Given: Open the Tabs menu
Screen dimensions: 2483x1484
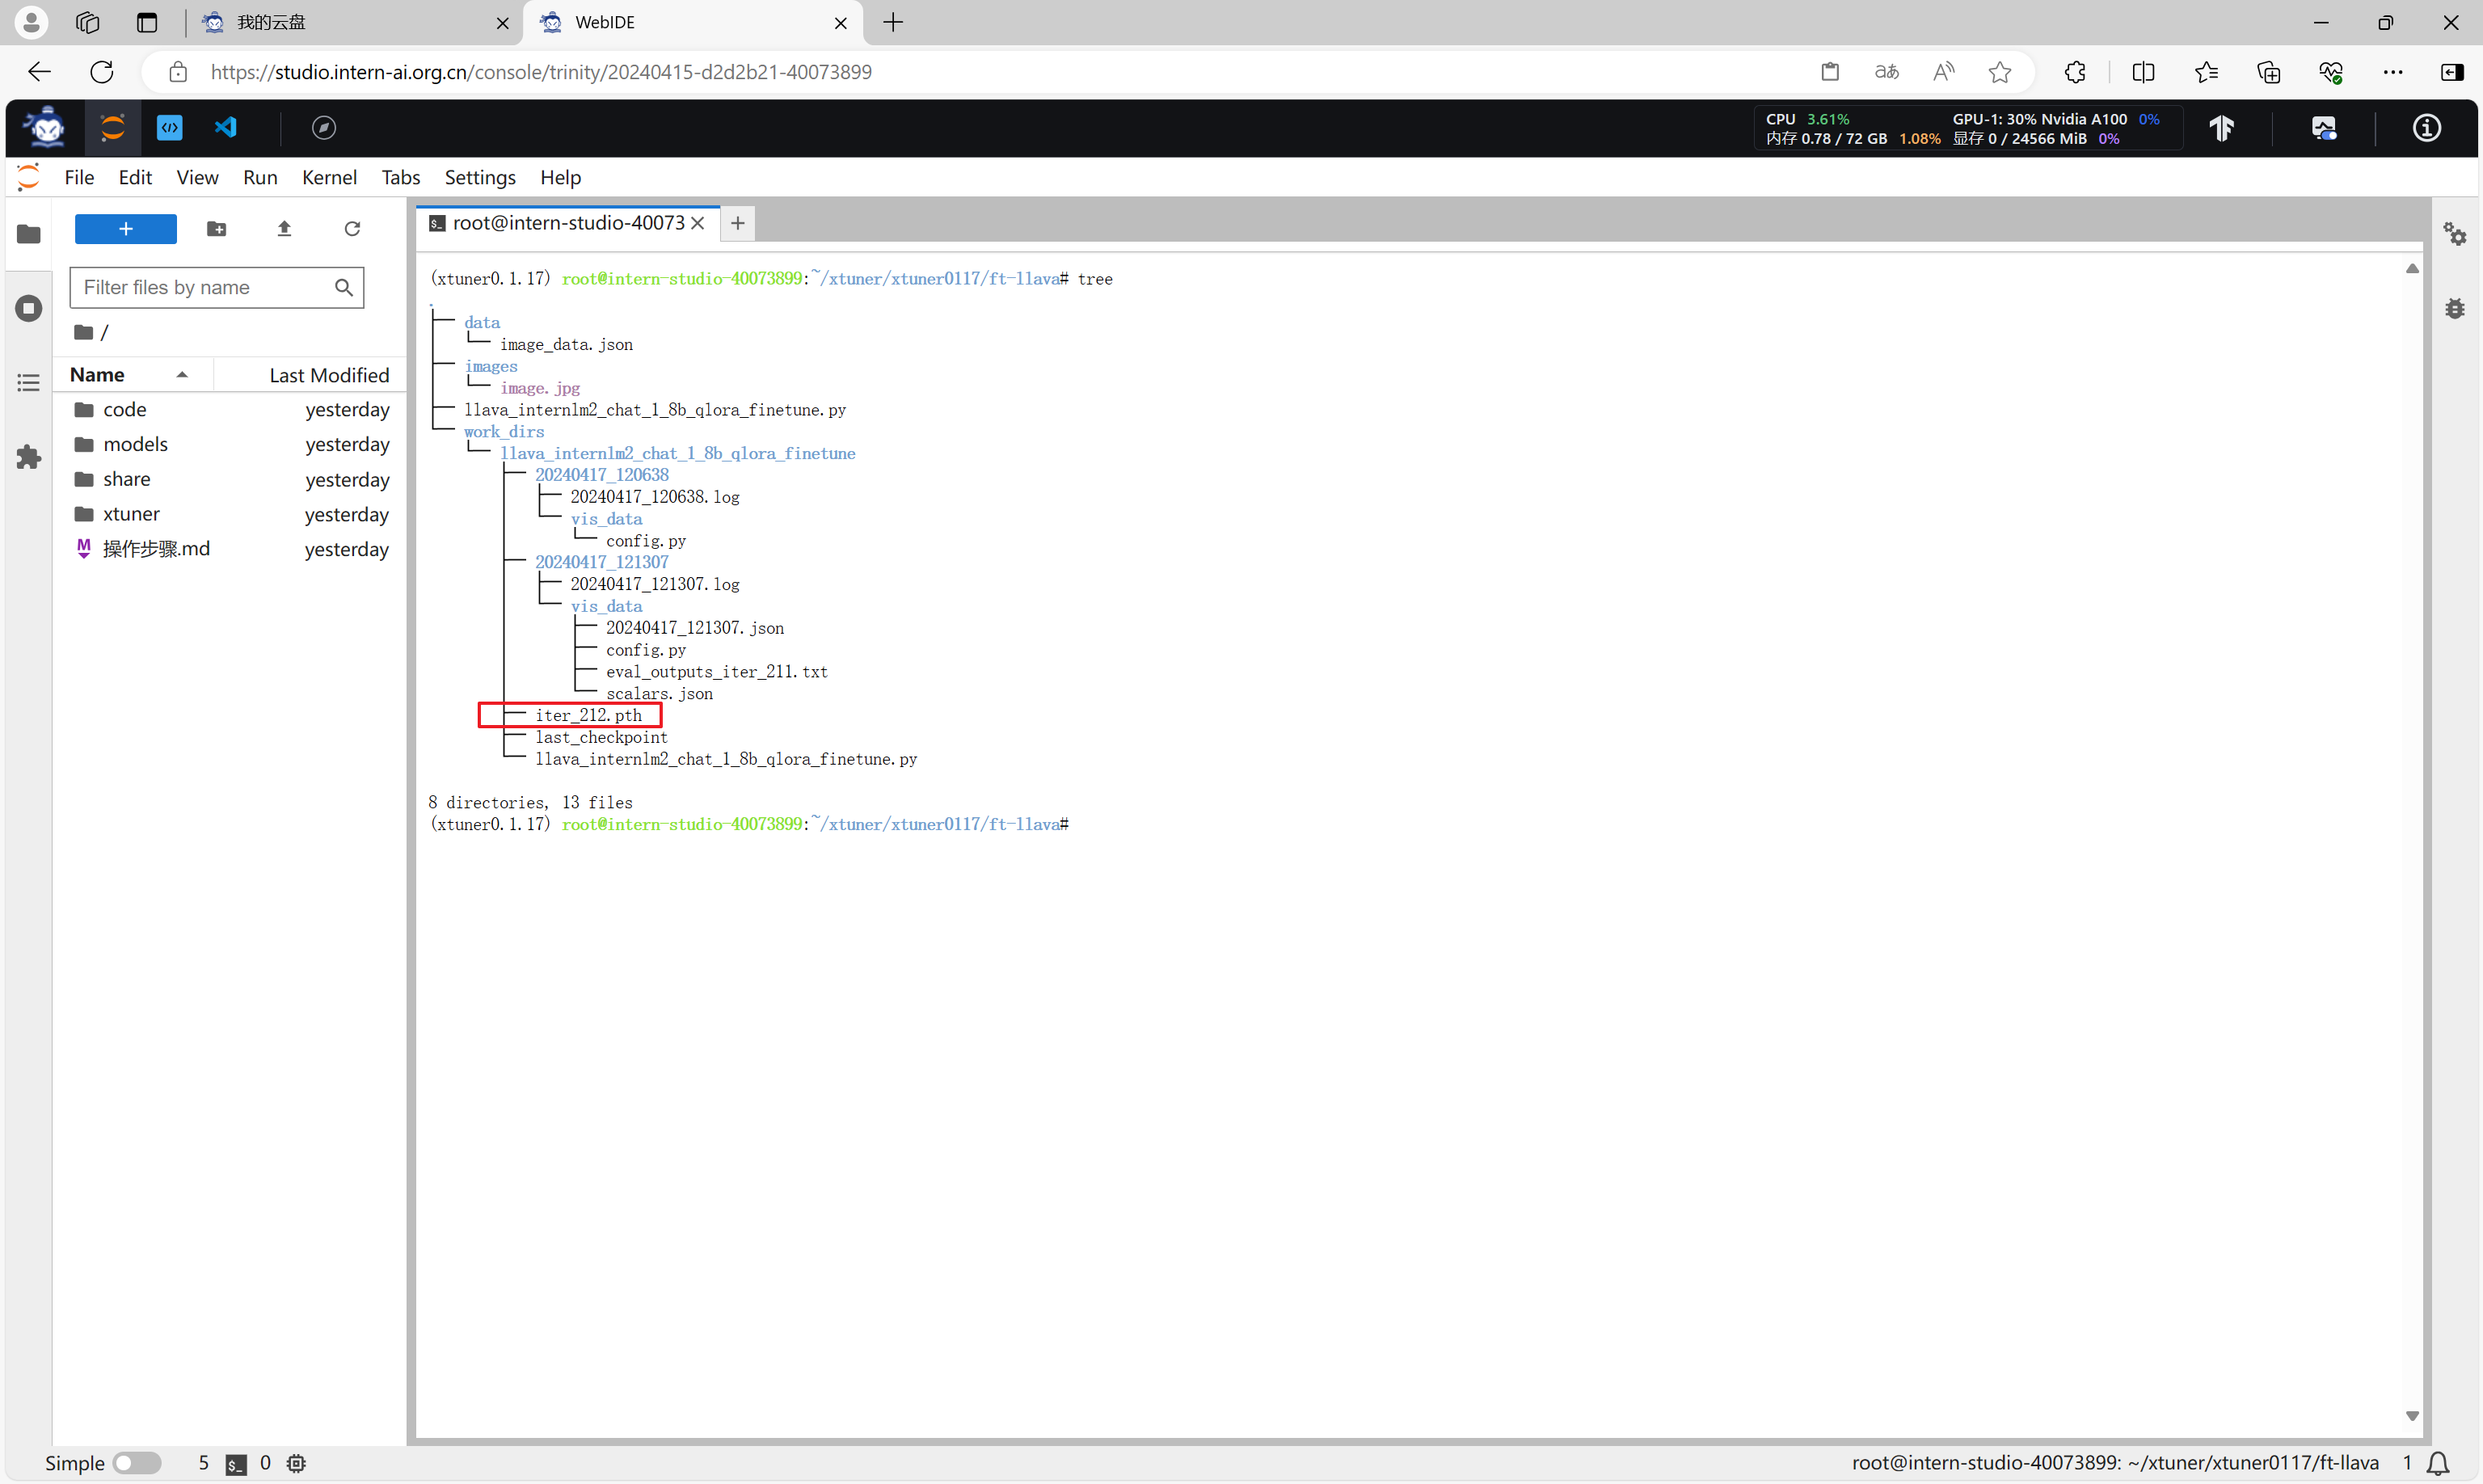Looking at the screenshot, I should click(400, 177).
